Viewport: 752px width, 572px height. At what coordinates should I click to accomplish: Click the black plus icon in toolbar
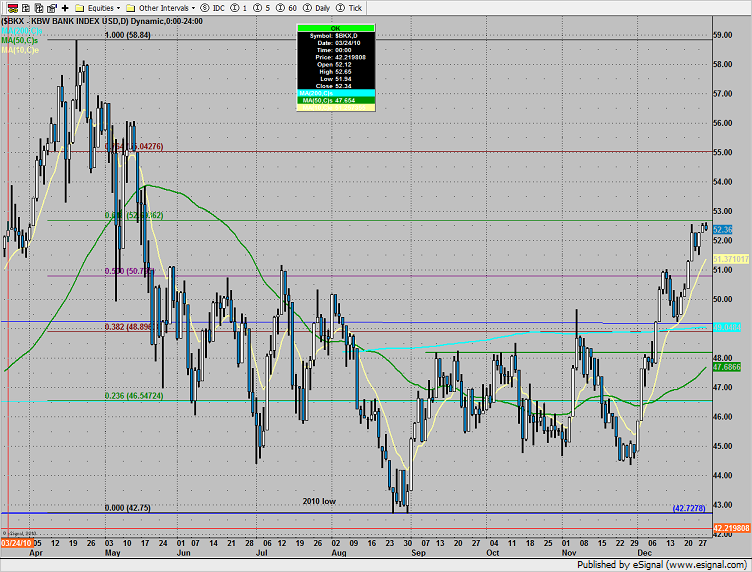pos(65,8)
